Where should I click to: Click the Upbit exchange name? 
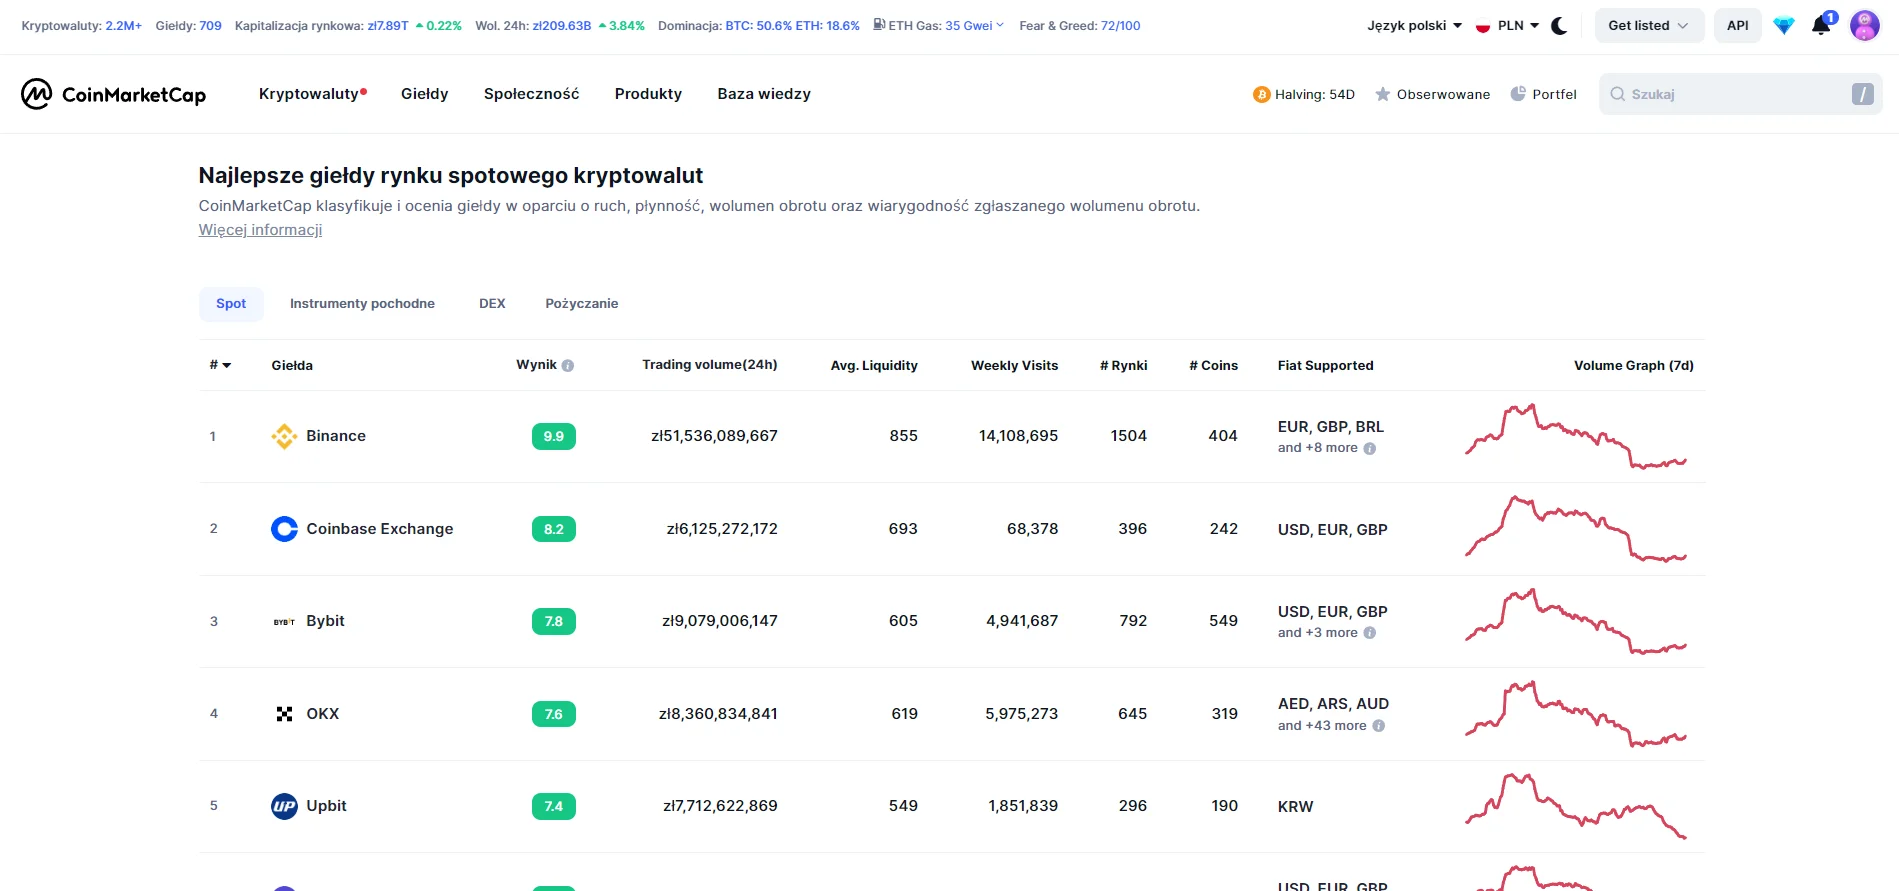tap(326, 806)
